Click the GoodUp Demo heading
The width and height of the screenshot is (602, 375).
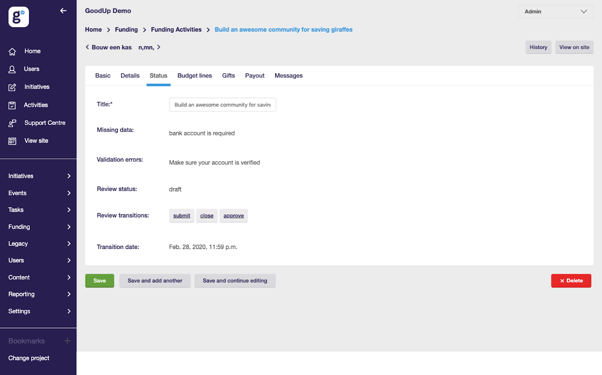[108, 11]
